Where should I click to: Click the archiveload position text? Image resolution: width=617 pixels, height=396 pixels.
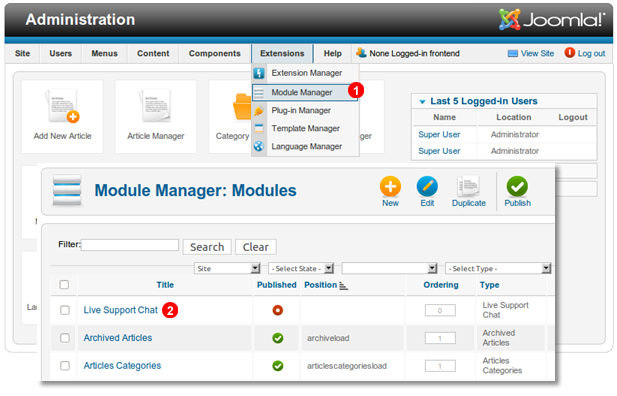pos(328,338)
